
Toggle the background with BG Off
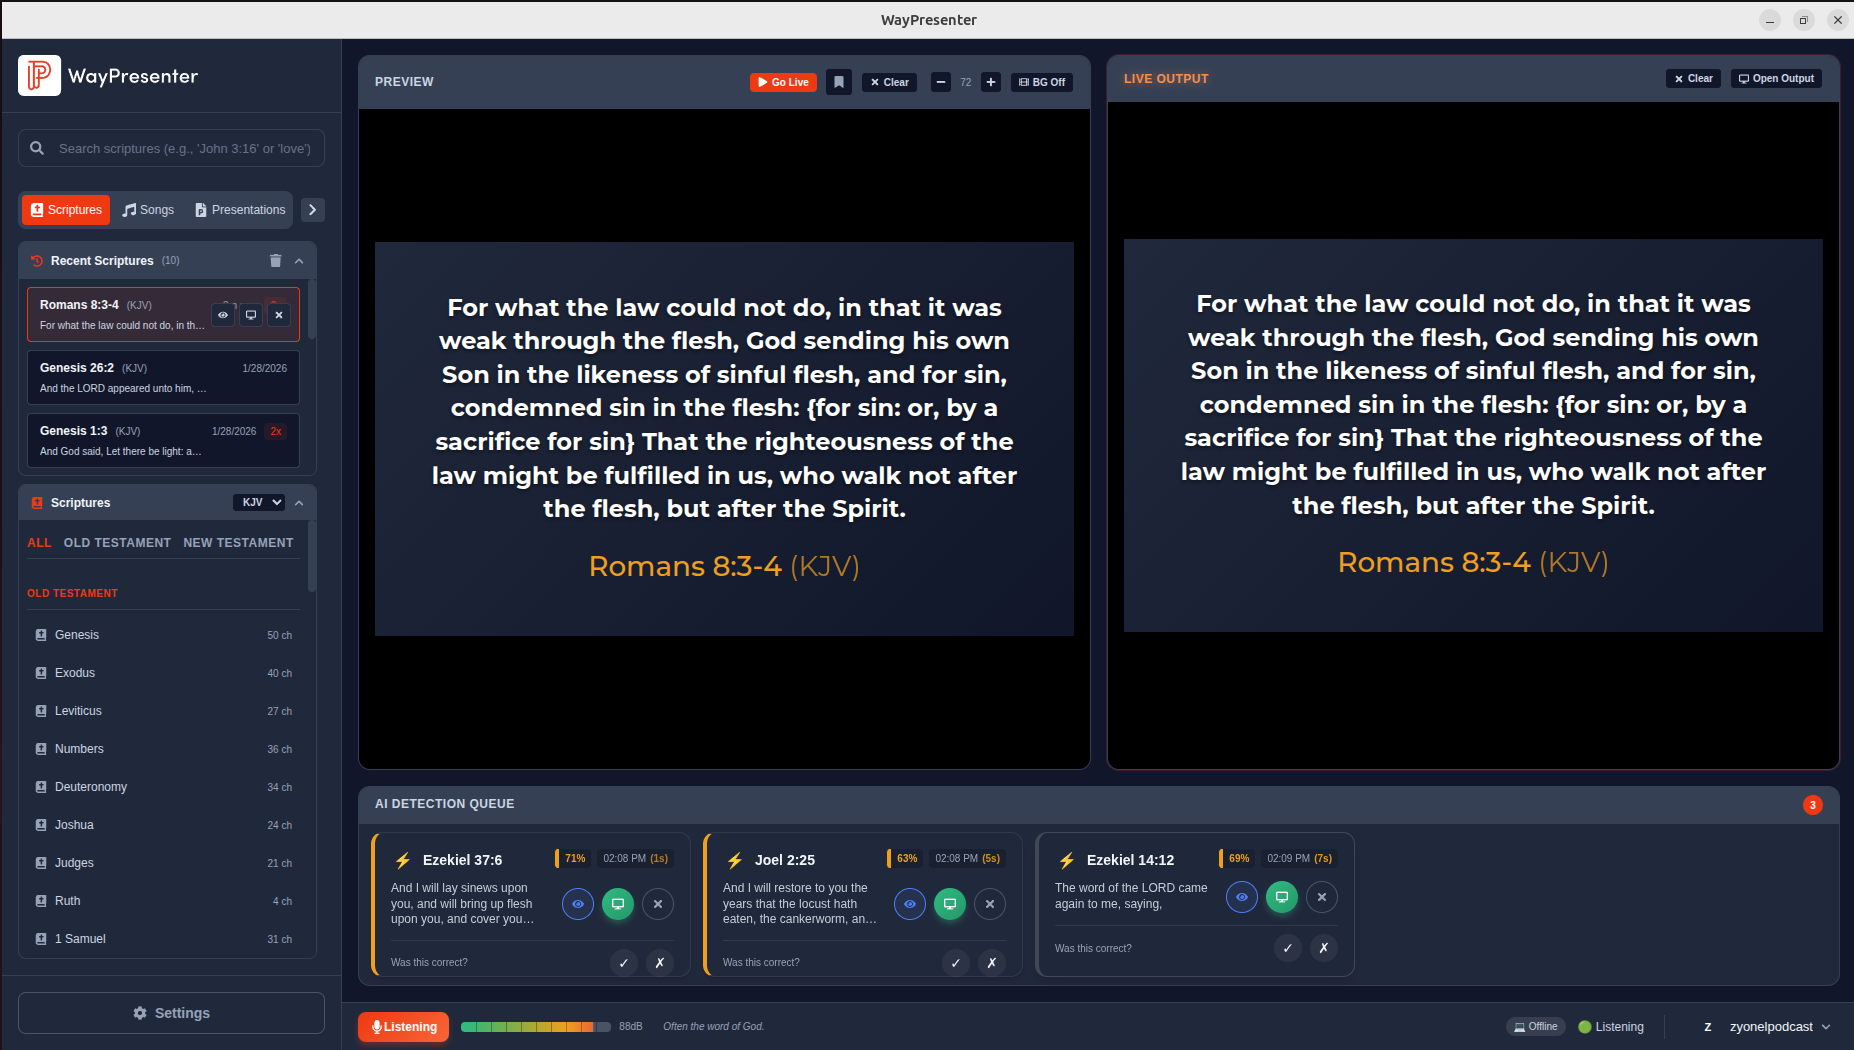[x=1041, y=82]
